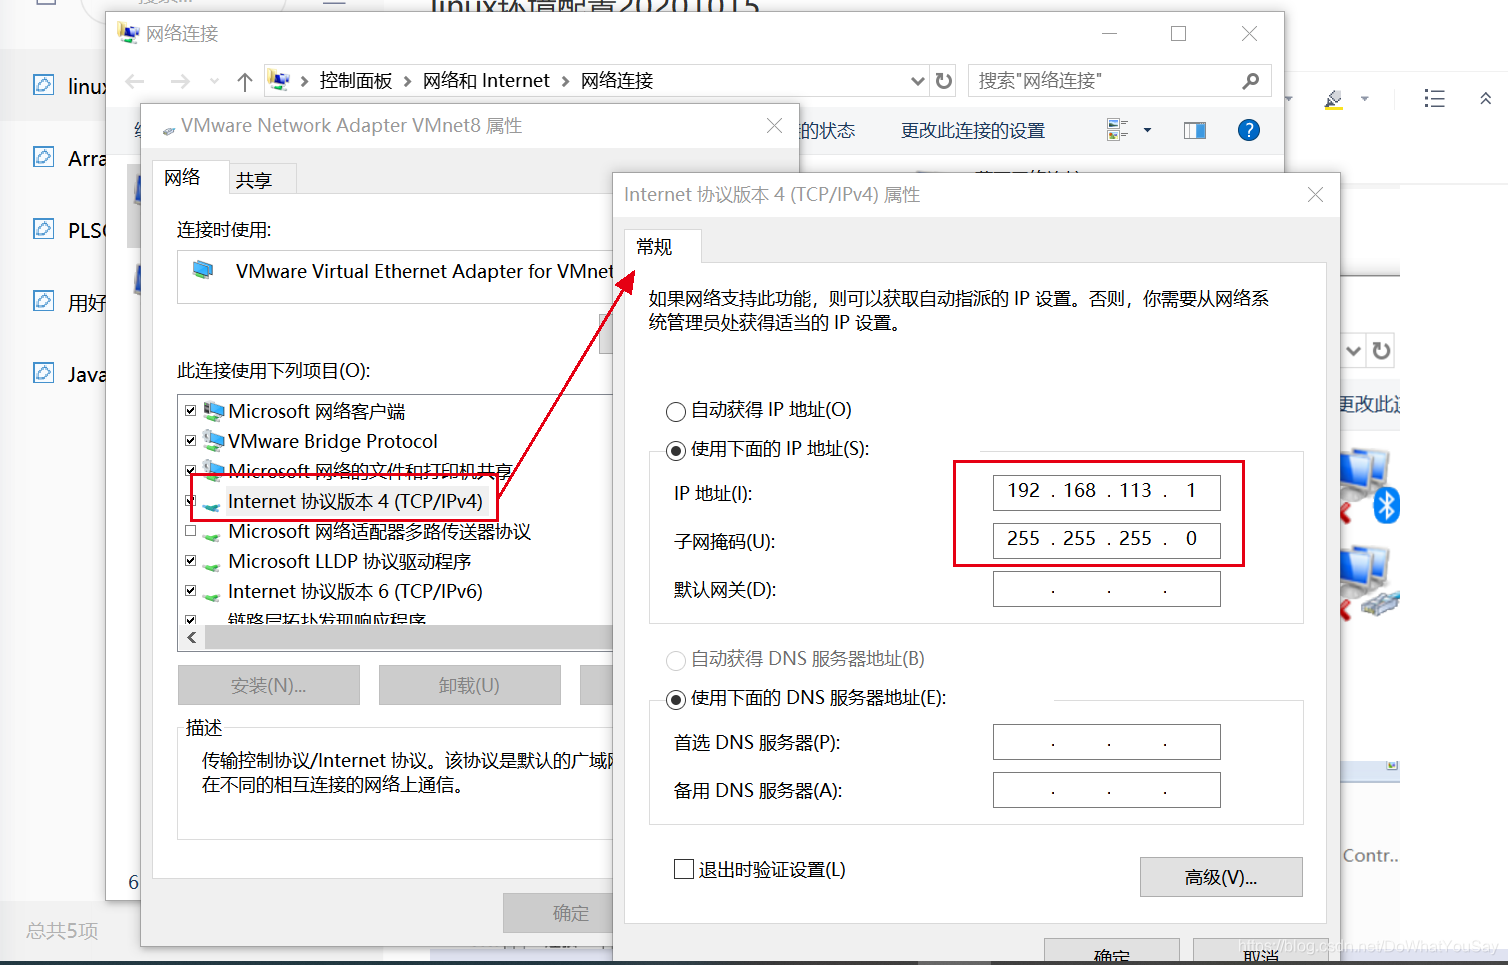1508x965 pixels.
Task: Change view layout icon in toolbar
Action: [1117, 130]
